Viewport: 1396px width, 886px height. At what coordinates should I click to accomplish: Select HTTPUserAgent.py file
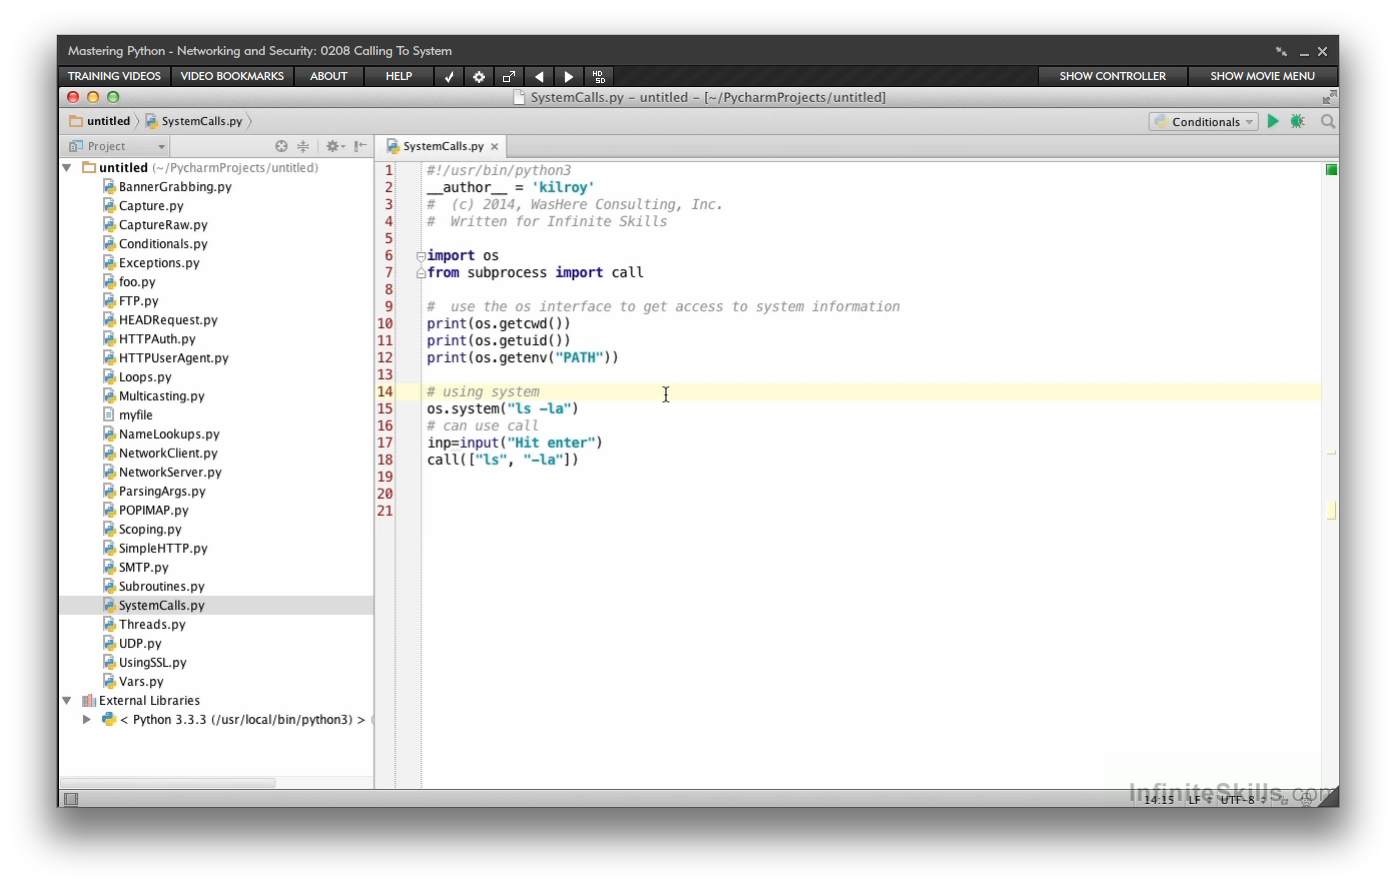click(x=173, y=358)
